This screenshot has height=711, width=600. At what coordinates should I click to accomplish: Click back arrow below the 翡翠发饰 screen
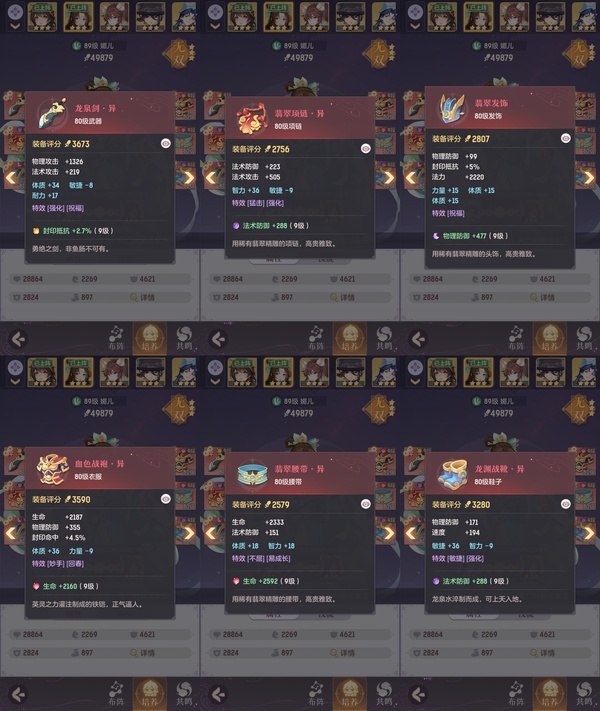click(x=418, y=339)
